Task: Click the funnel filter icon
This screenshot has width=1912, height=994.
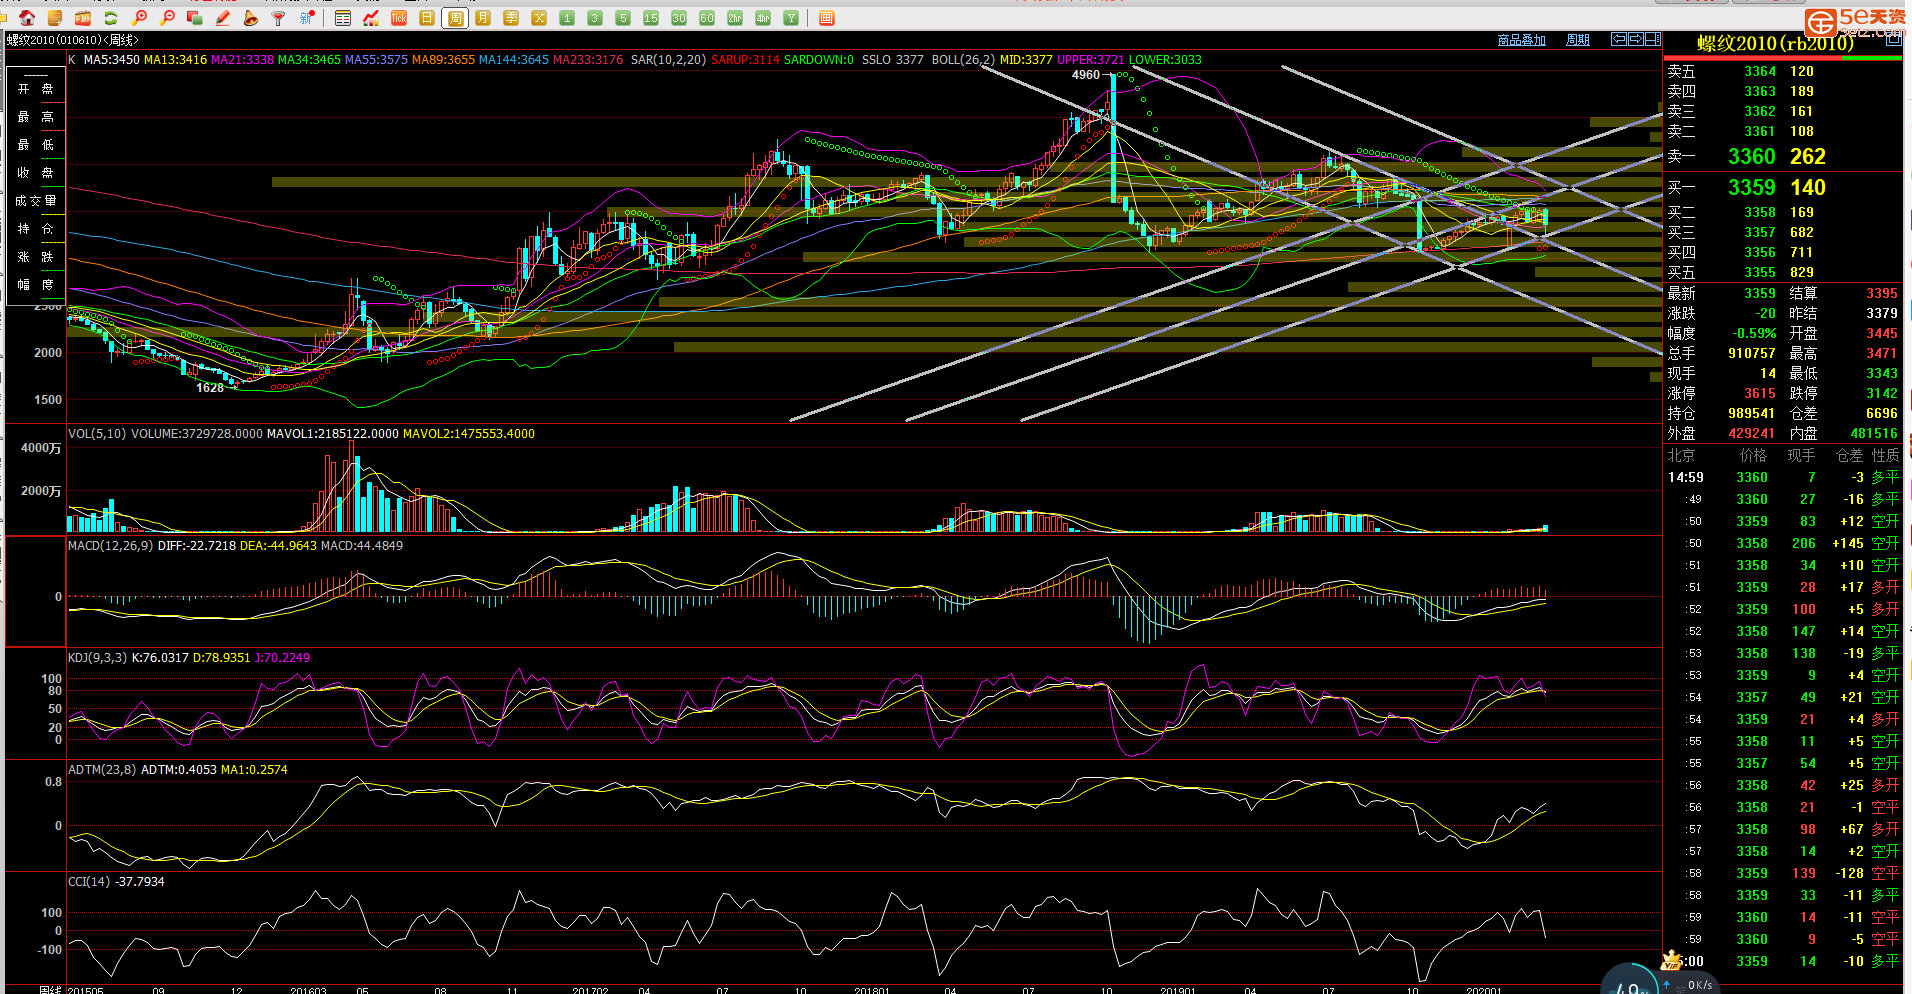Action: [x=279, y=18]
